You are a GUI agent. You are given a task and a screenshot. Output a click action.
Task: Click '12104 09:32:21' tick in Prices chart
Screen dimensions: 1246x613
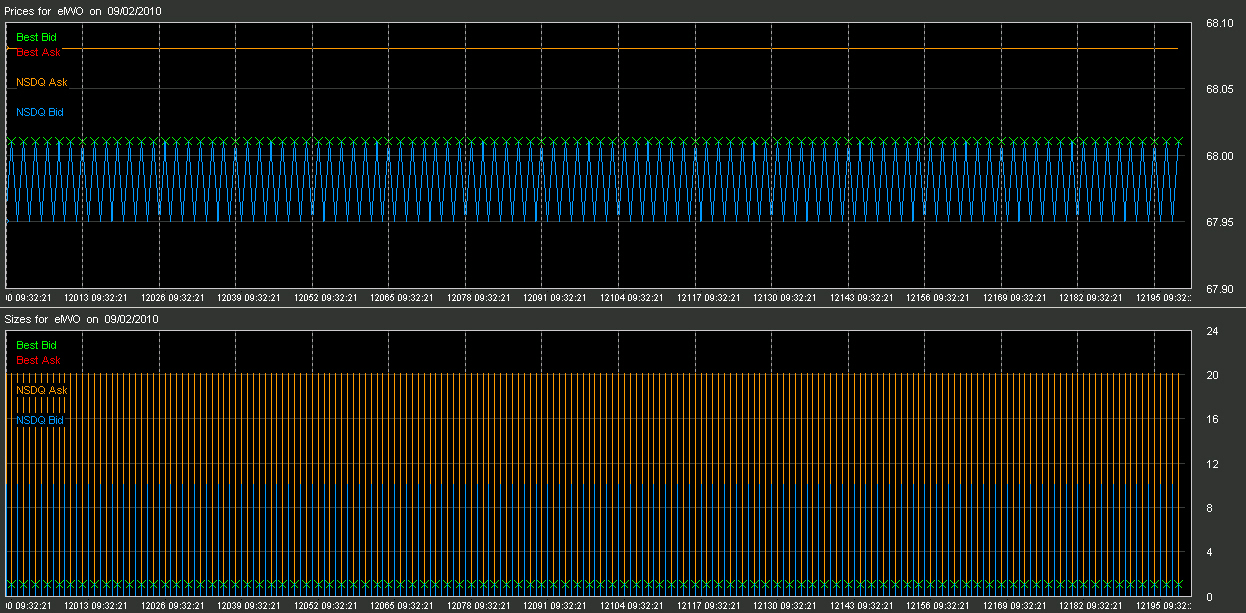pyautogui.click(x=632, y=297)
